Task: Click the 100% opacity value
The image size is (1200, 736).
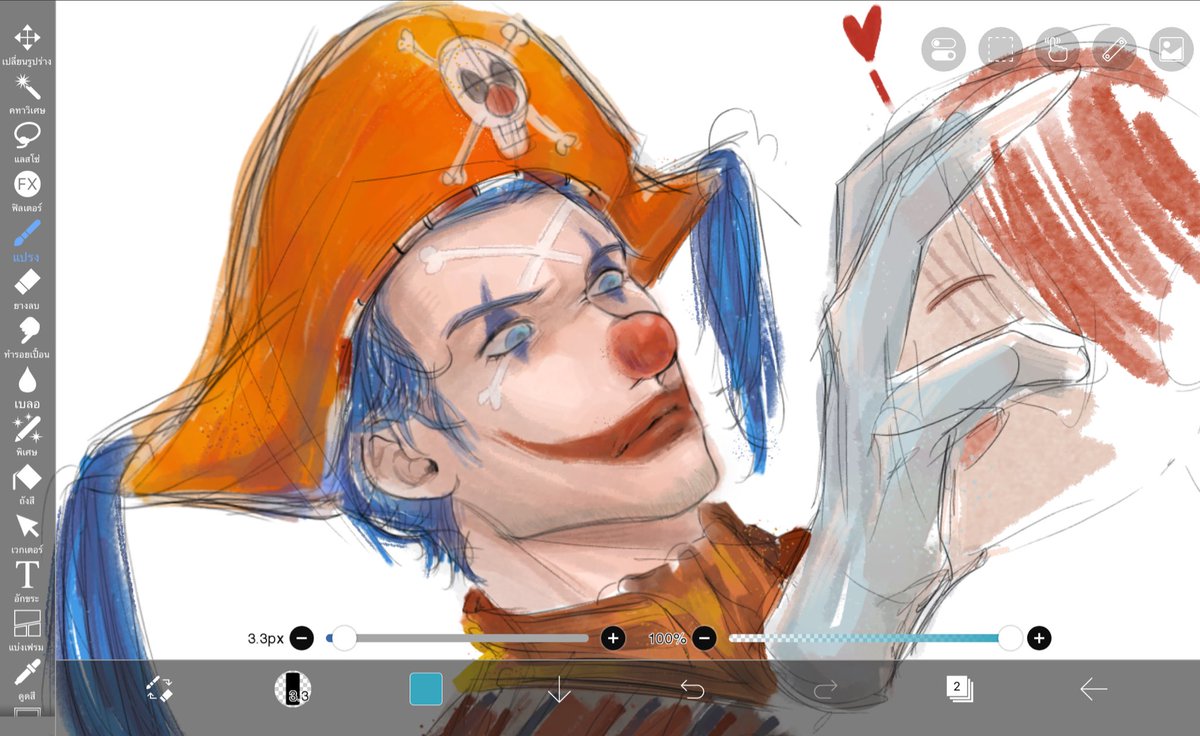Action: 667,638
